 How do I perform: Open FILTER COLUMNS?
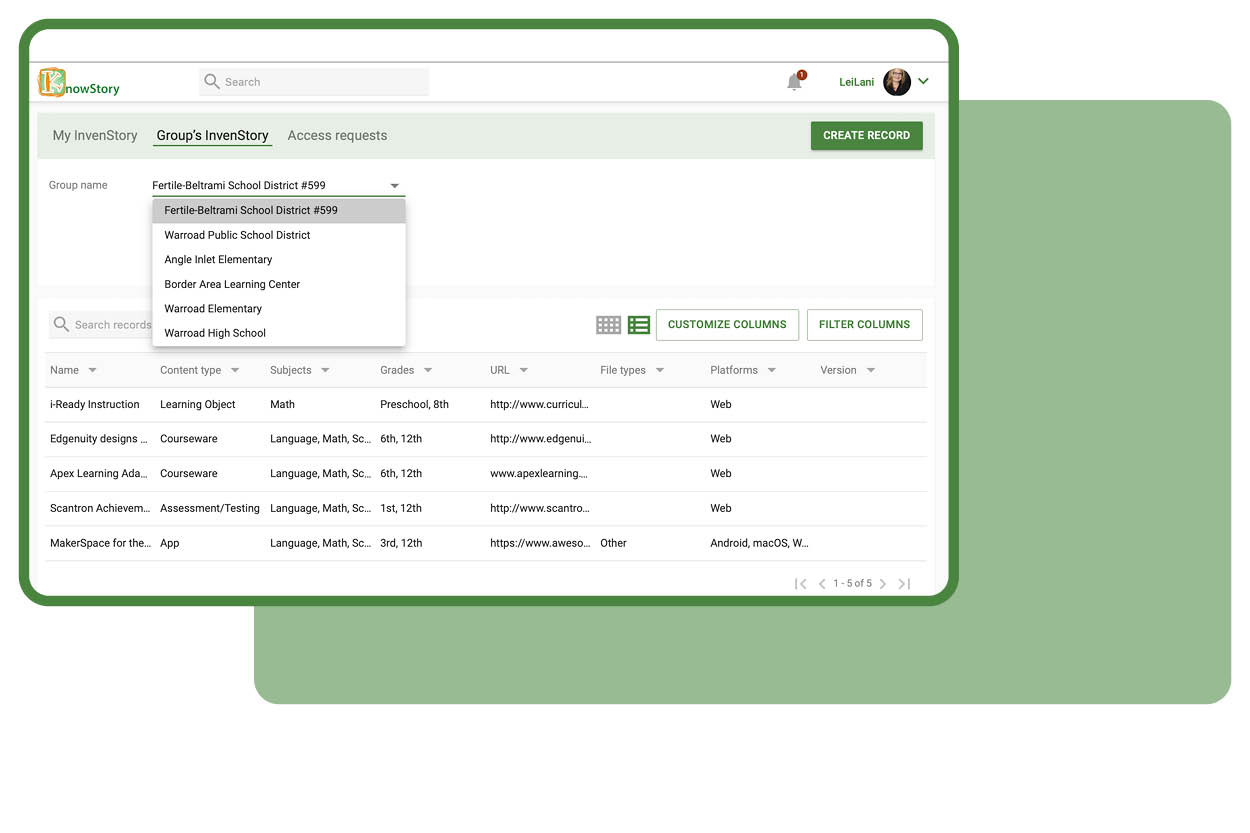point(864,324)
